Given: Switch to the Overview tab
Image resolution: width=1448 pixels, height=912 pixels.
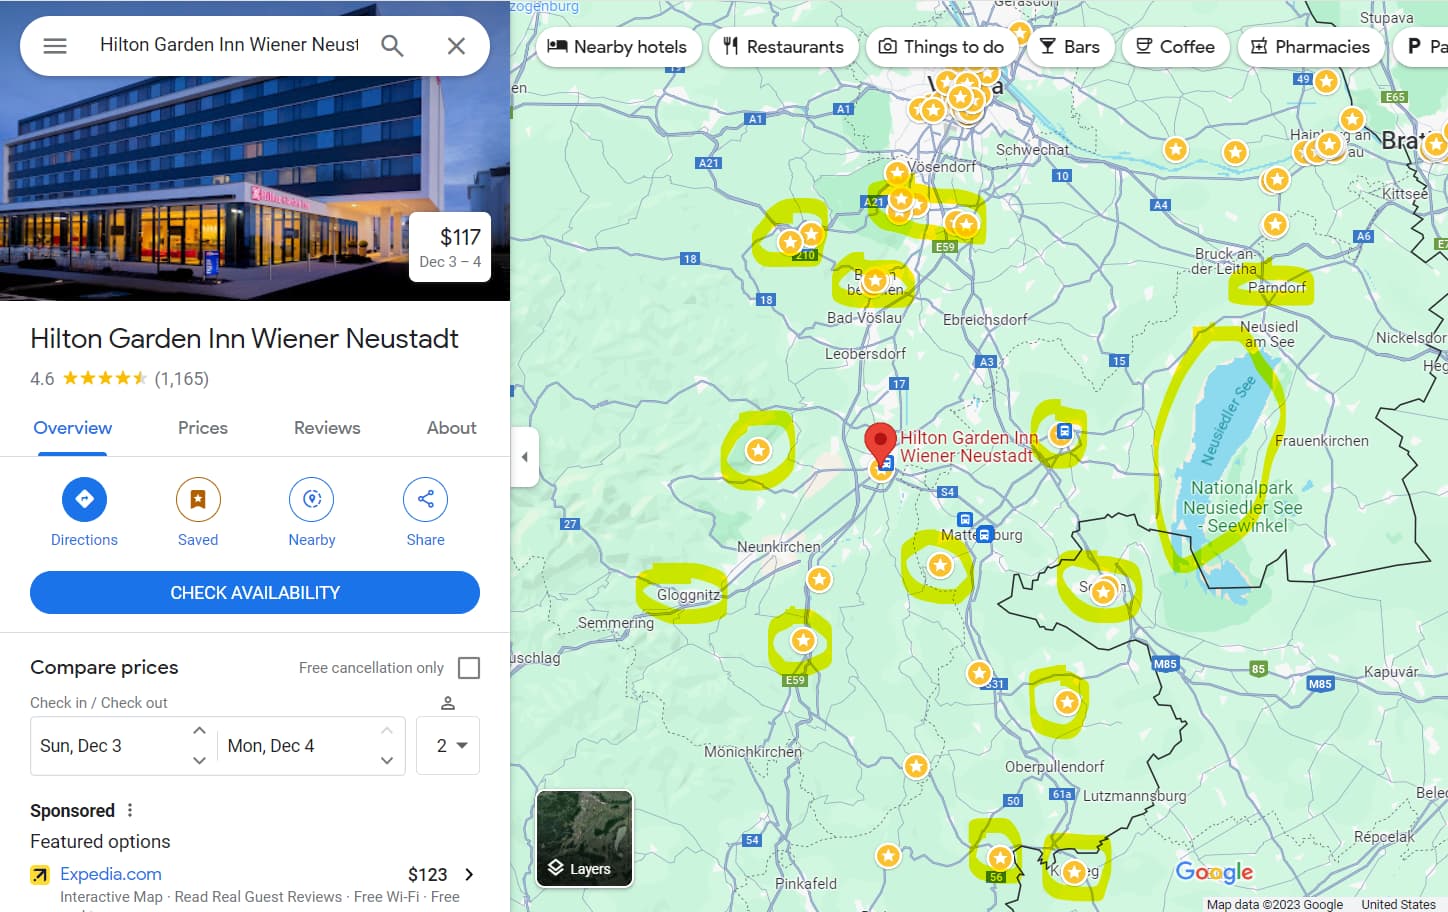Looking at the screenshot, I should [73, 428].
